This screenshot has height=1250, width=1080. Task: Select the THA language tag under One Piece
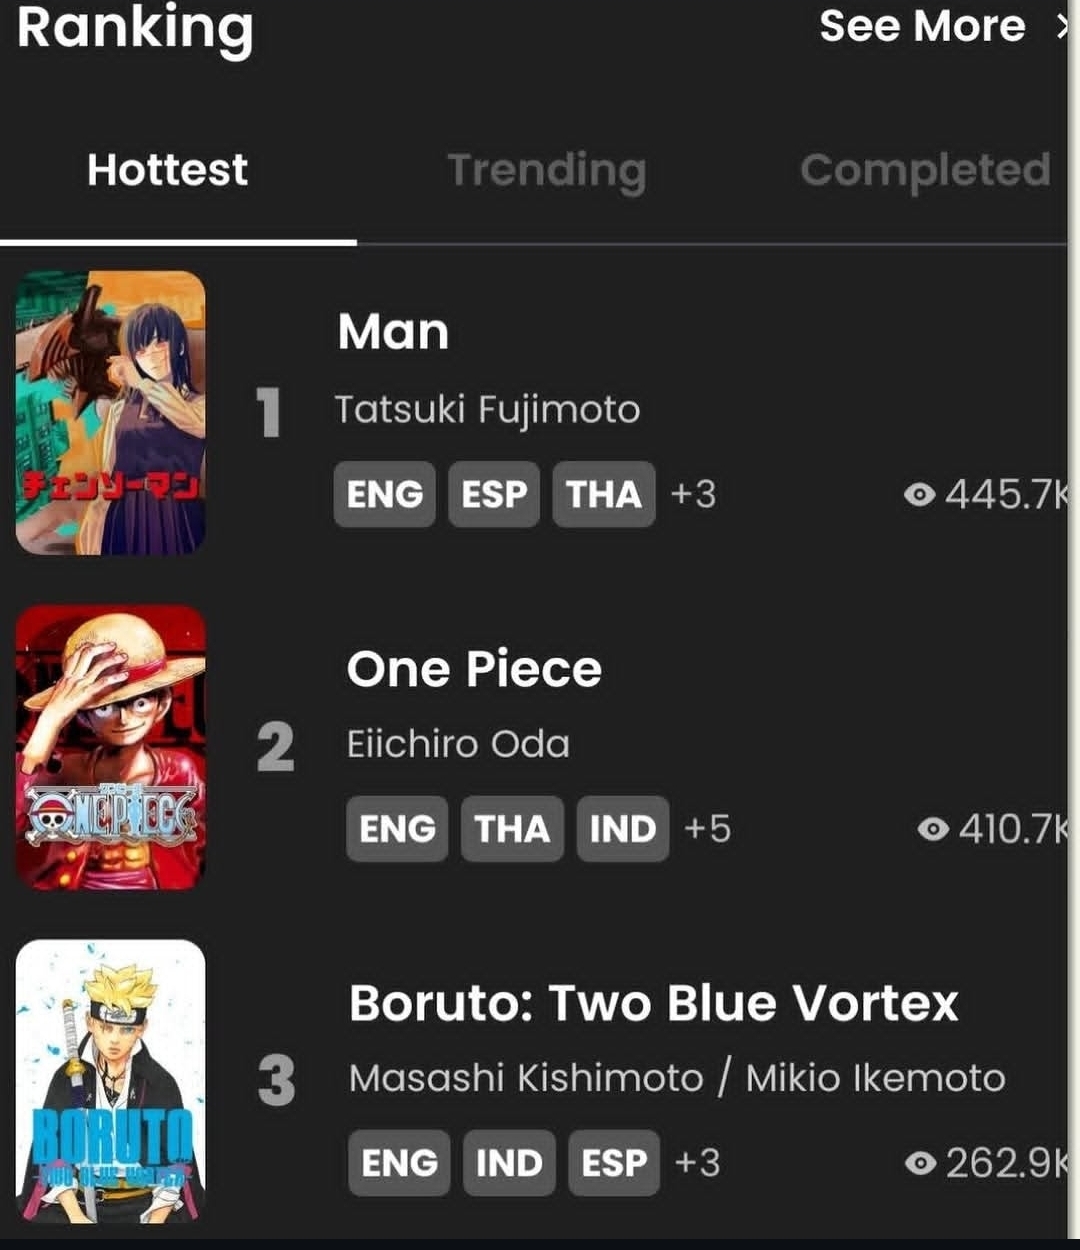pyautogui.click(x=512, y=829)
